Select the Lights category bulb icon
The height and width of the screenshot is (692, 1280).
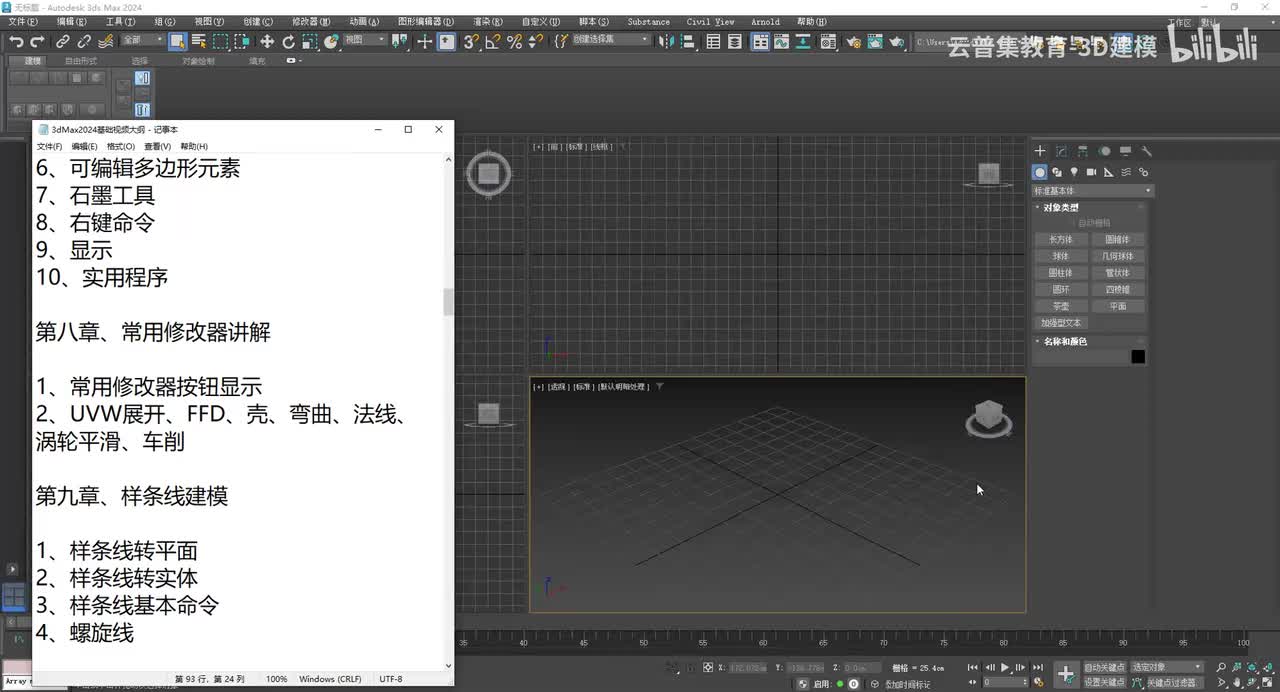click(x=1074, y=172)
